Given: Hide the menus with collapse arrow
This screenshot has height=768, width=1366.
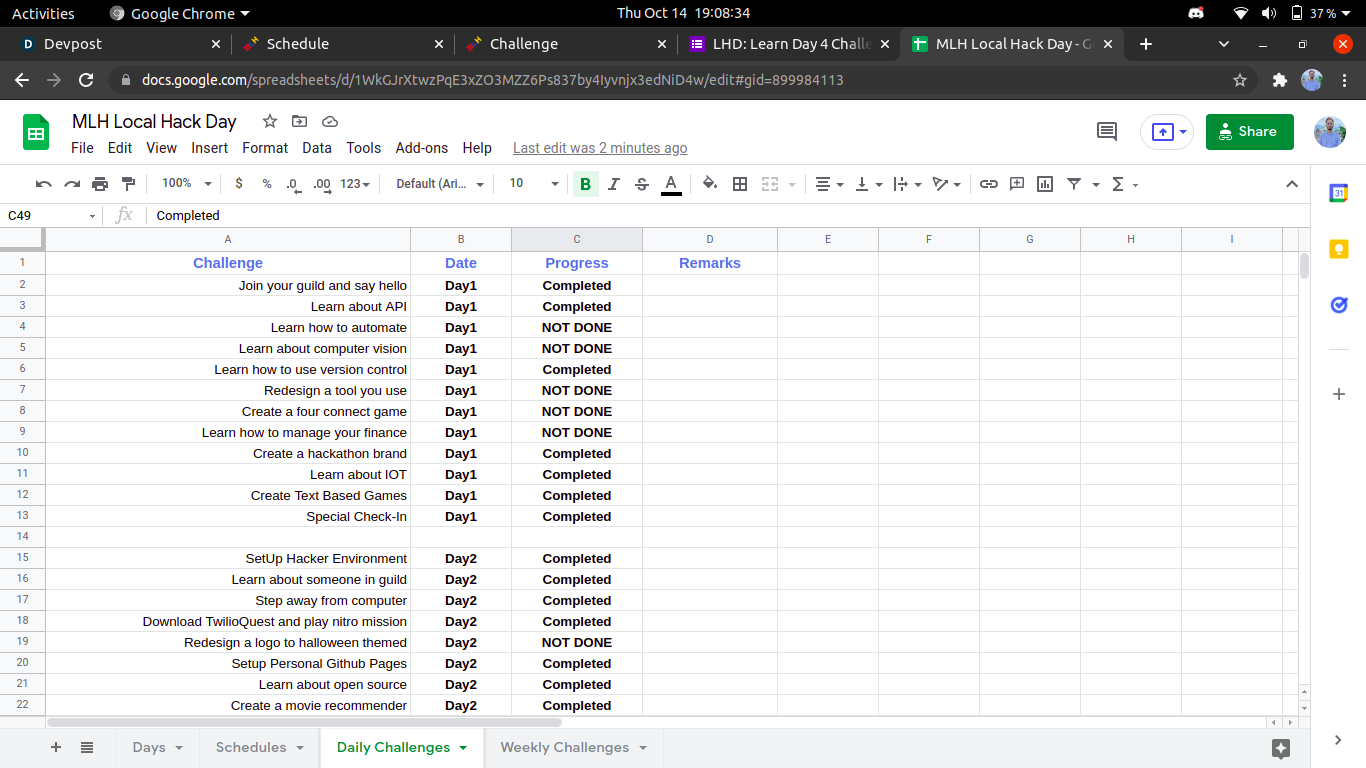Looking at the screenshot, I should coord(1292,184).
